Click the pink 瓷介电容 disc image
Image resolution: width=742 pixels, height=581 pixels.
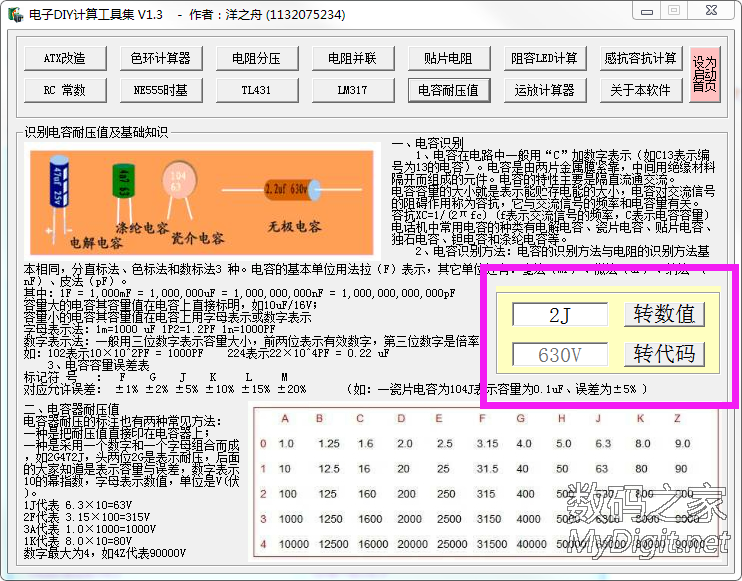point(179,180)
